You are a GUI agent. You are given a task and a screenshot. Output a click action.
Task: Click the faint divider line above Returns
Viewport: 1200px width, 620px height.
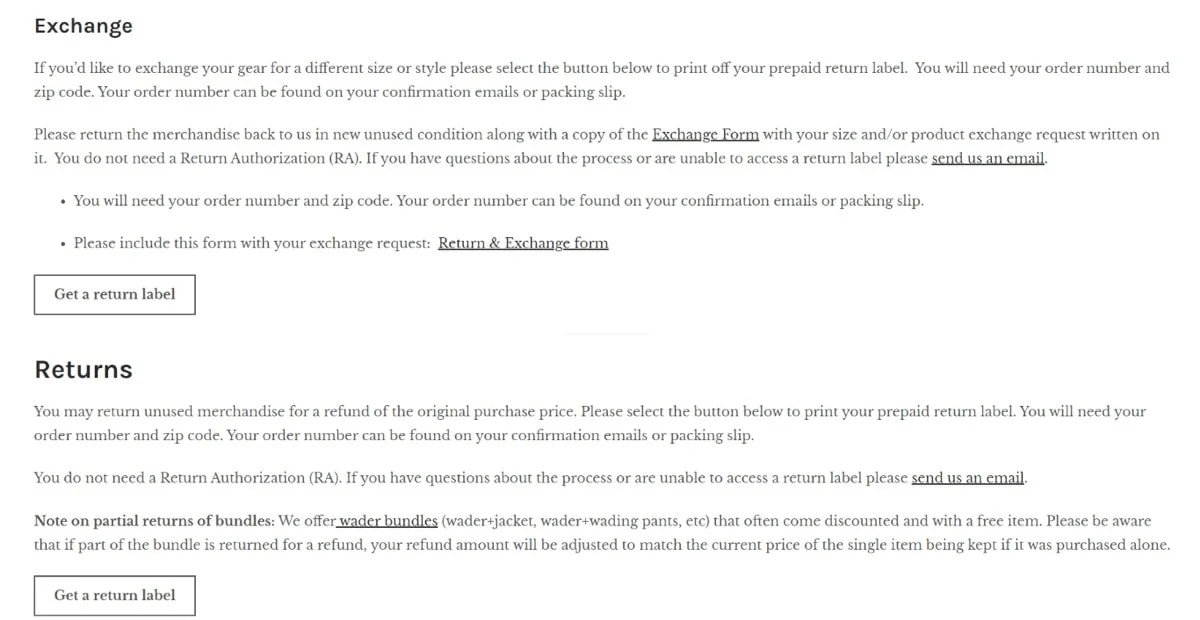click(x=607, y=333)
